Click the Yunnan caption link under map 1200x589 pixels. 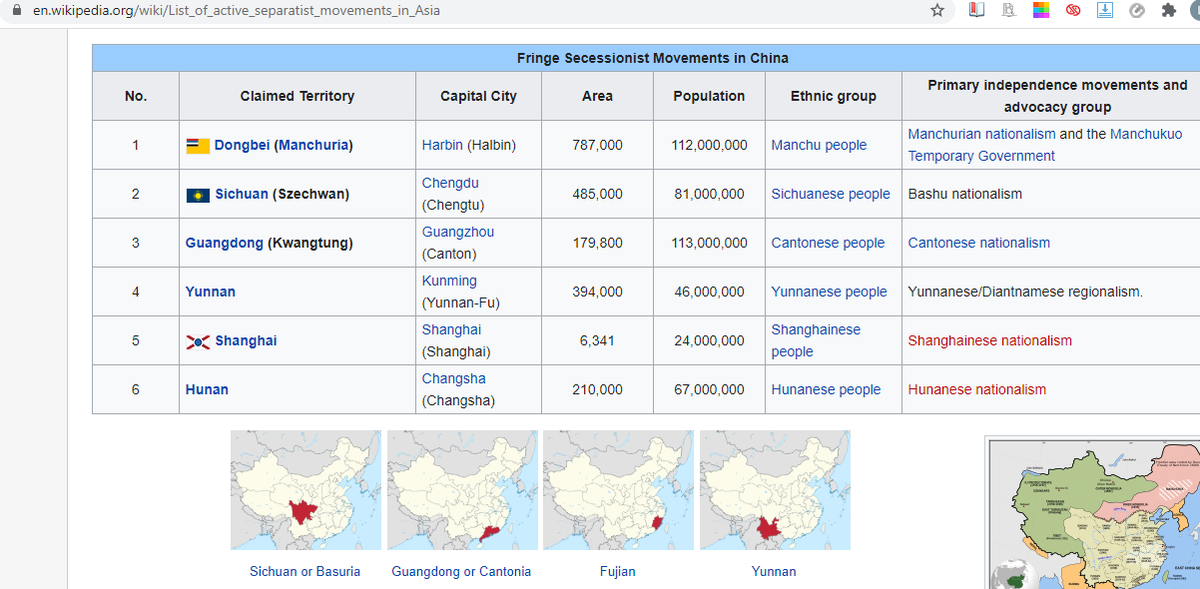point(774,572)
